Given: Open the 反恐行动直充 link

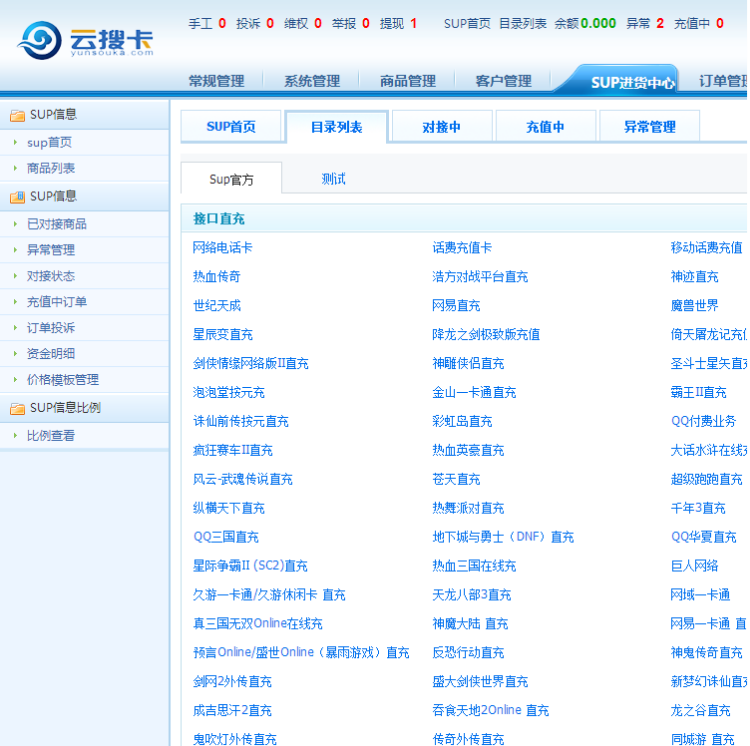Looking at the screenshot, I should [468, 653].
